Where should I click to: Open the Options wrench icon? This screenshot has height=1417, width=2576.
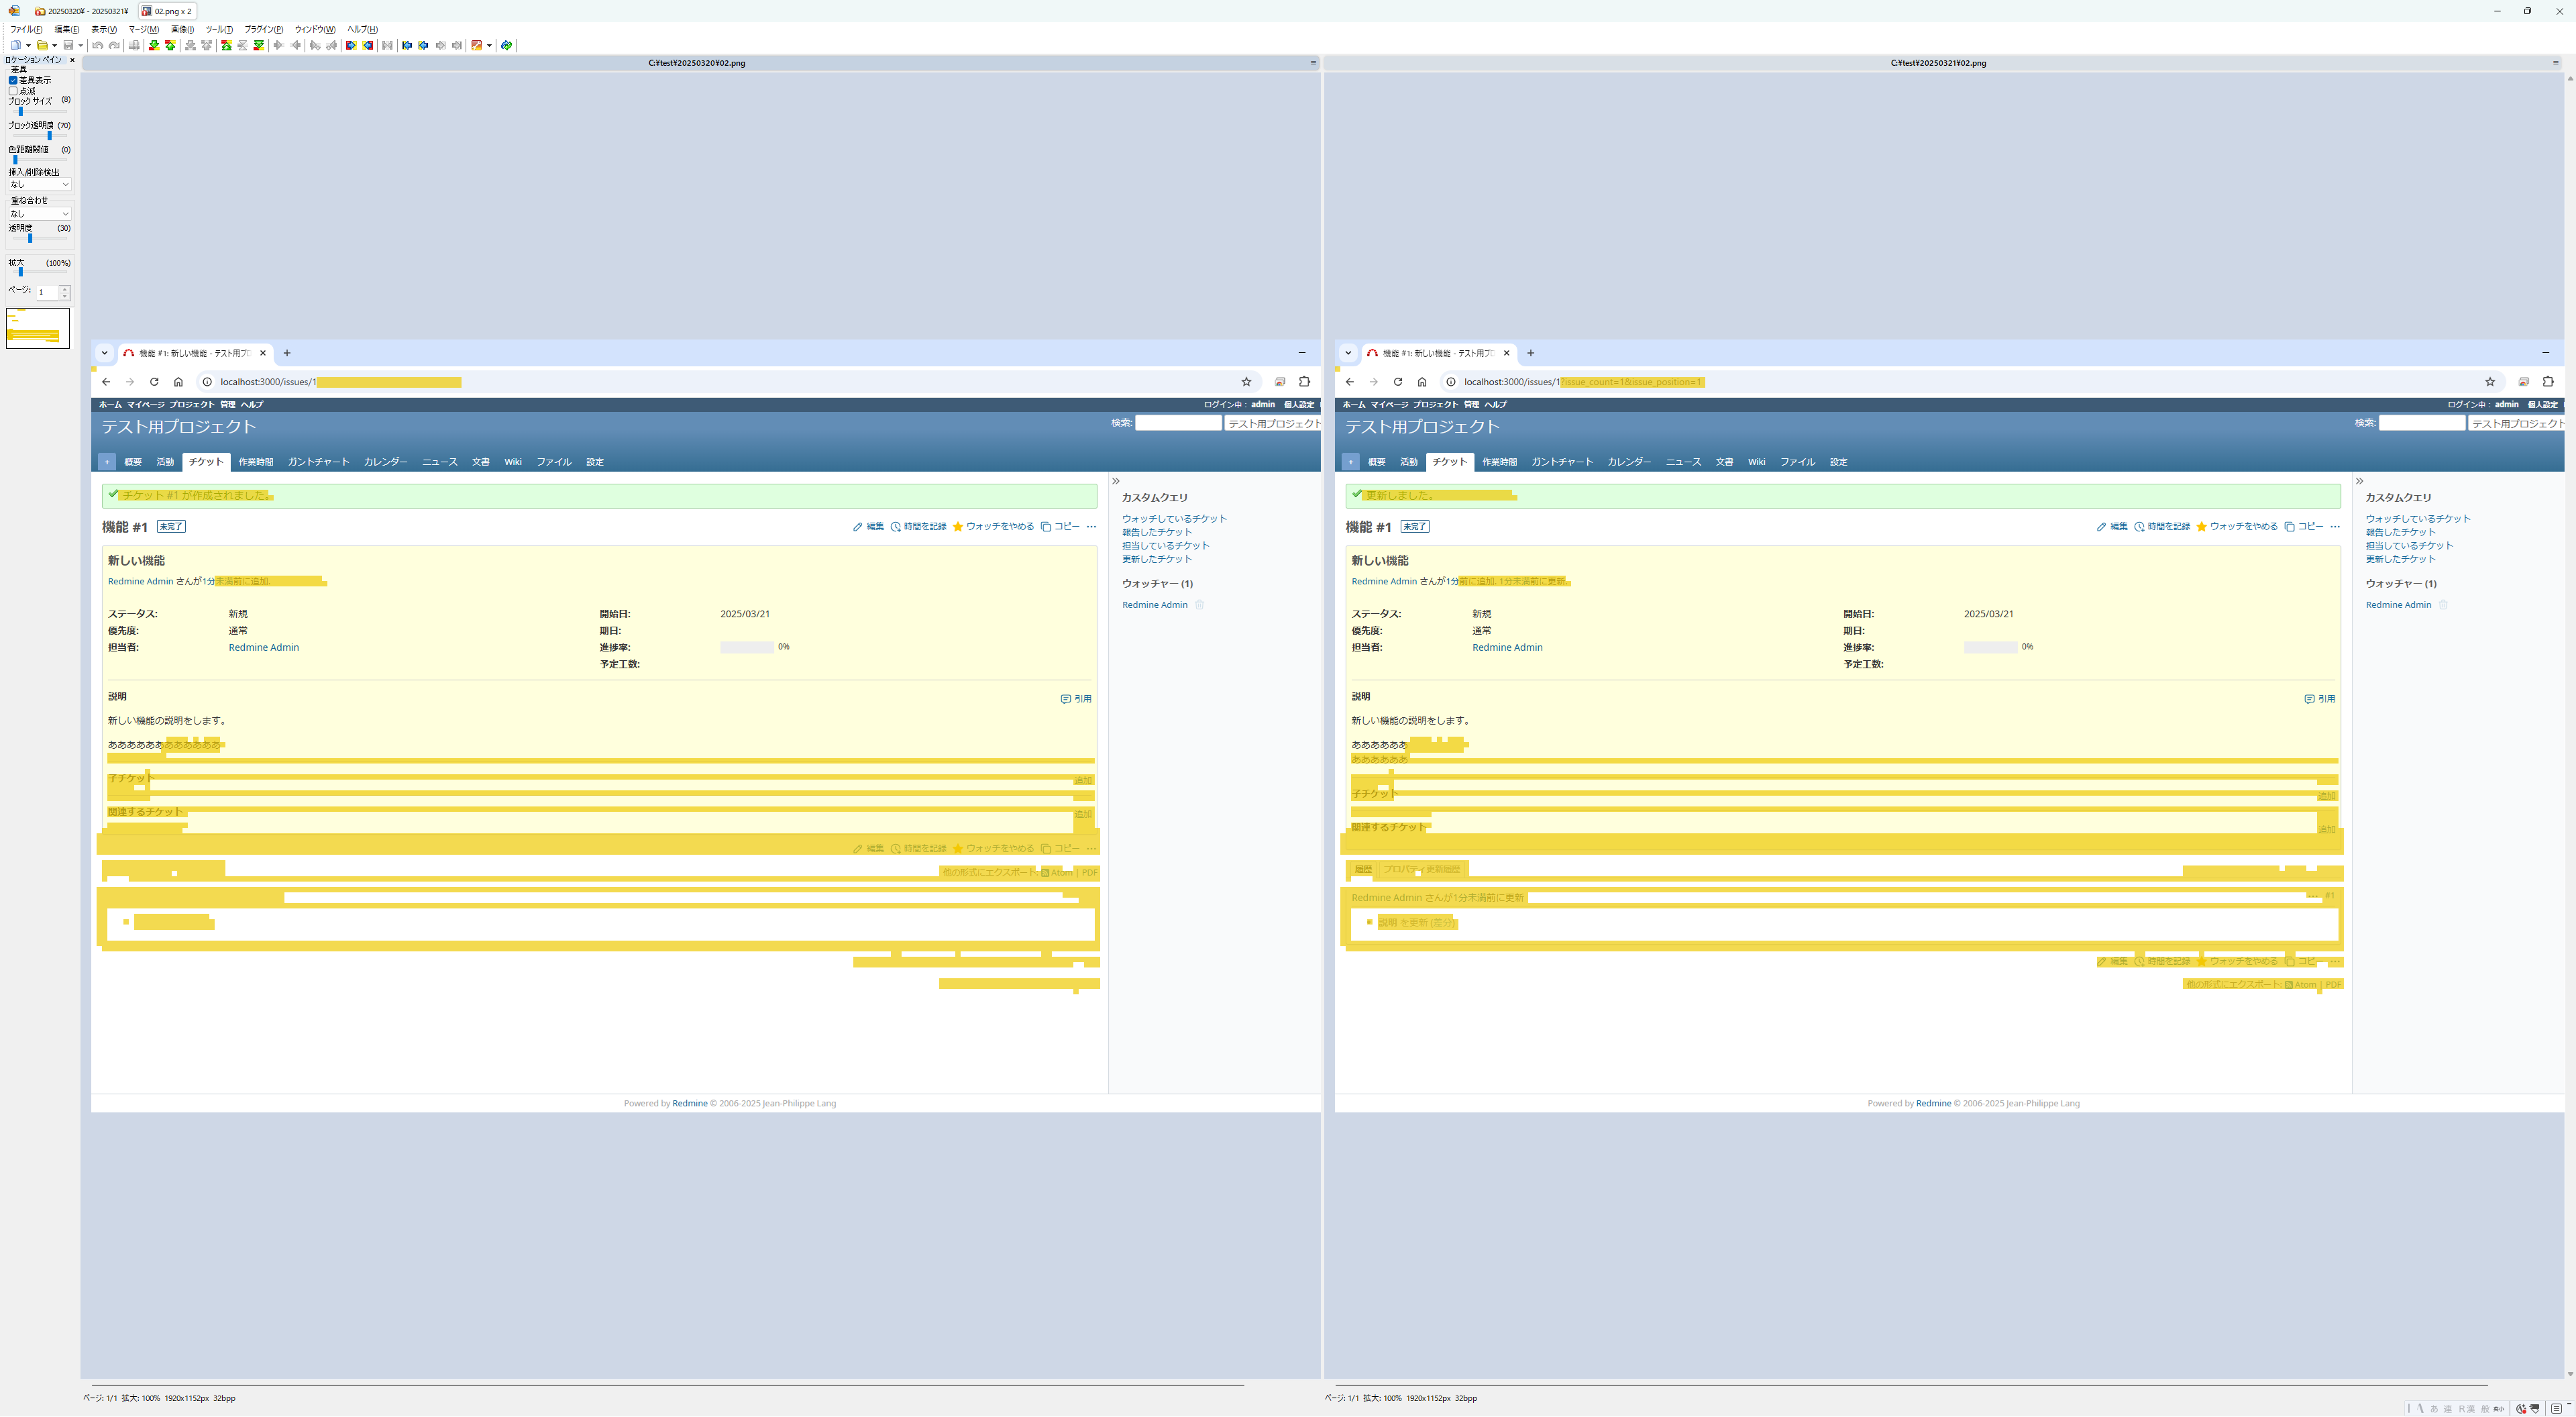pos(476,45)
